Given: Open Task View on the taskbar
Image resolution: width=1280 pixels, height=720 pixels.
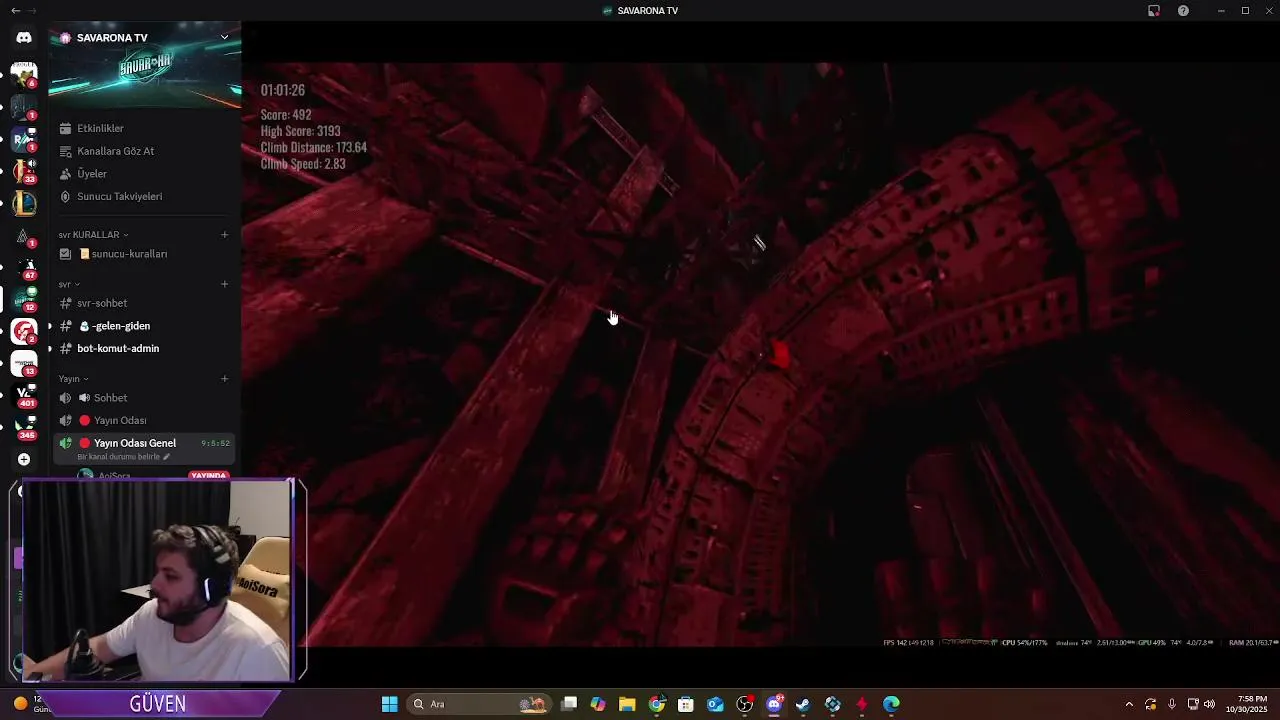Looking at the screenshot, I should 569,704.
